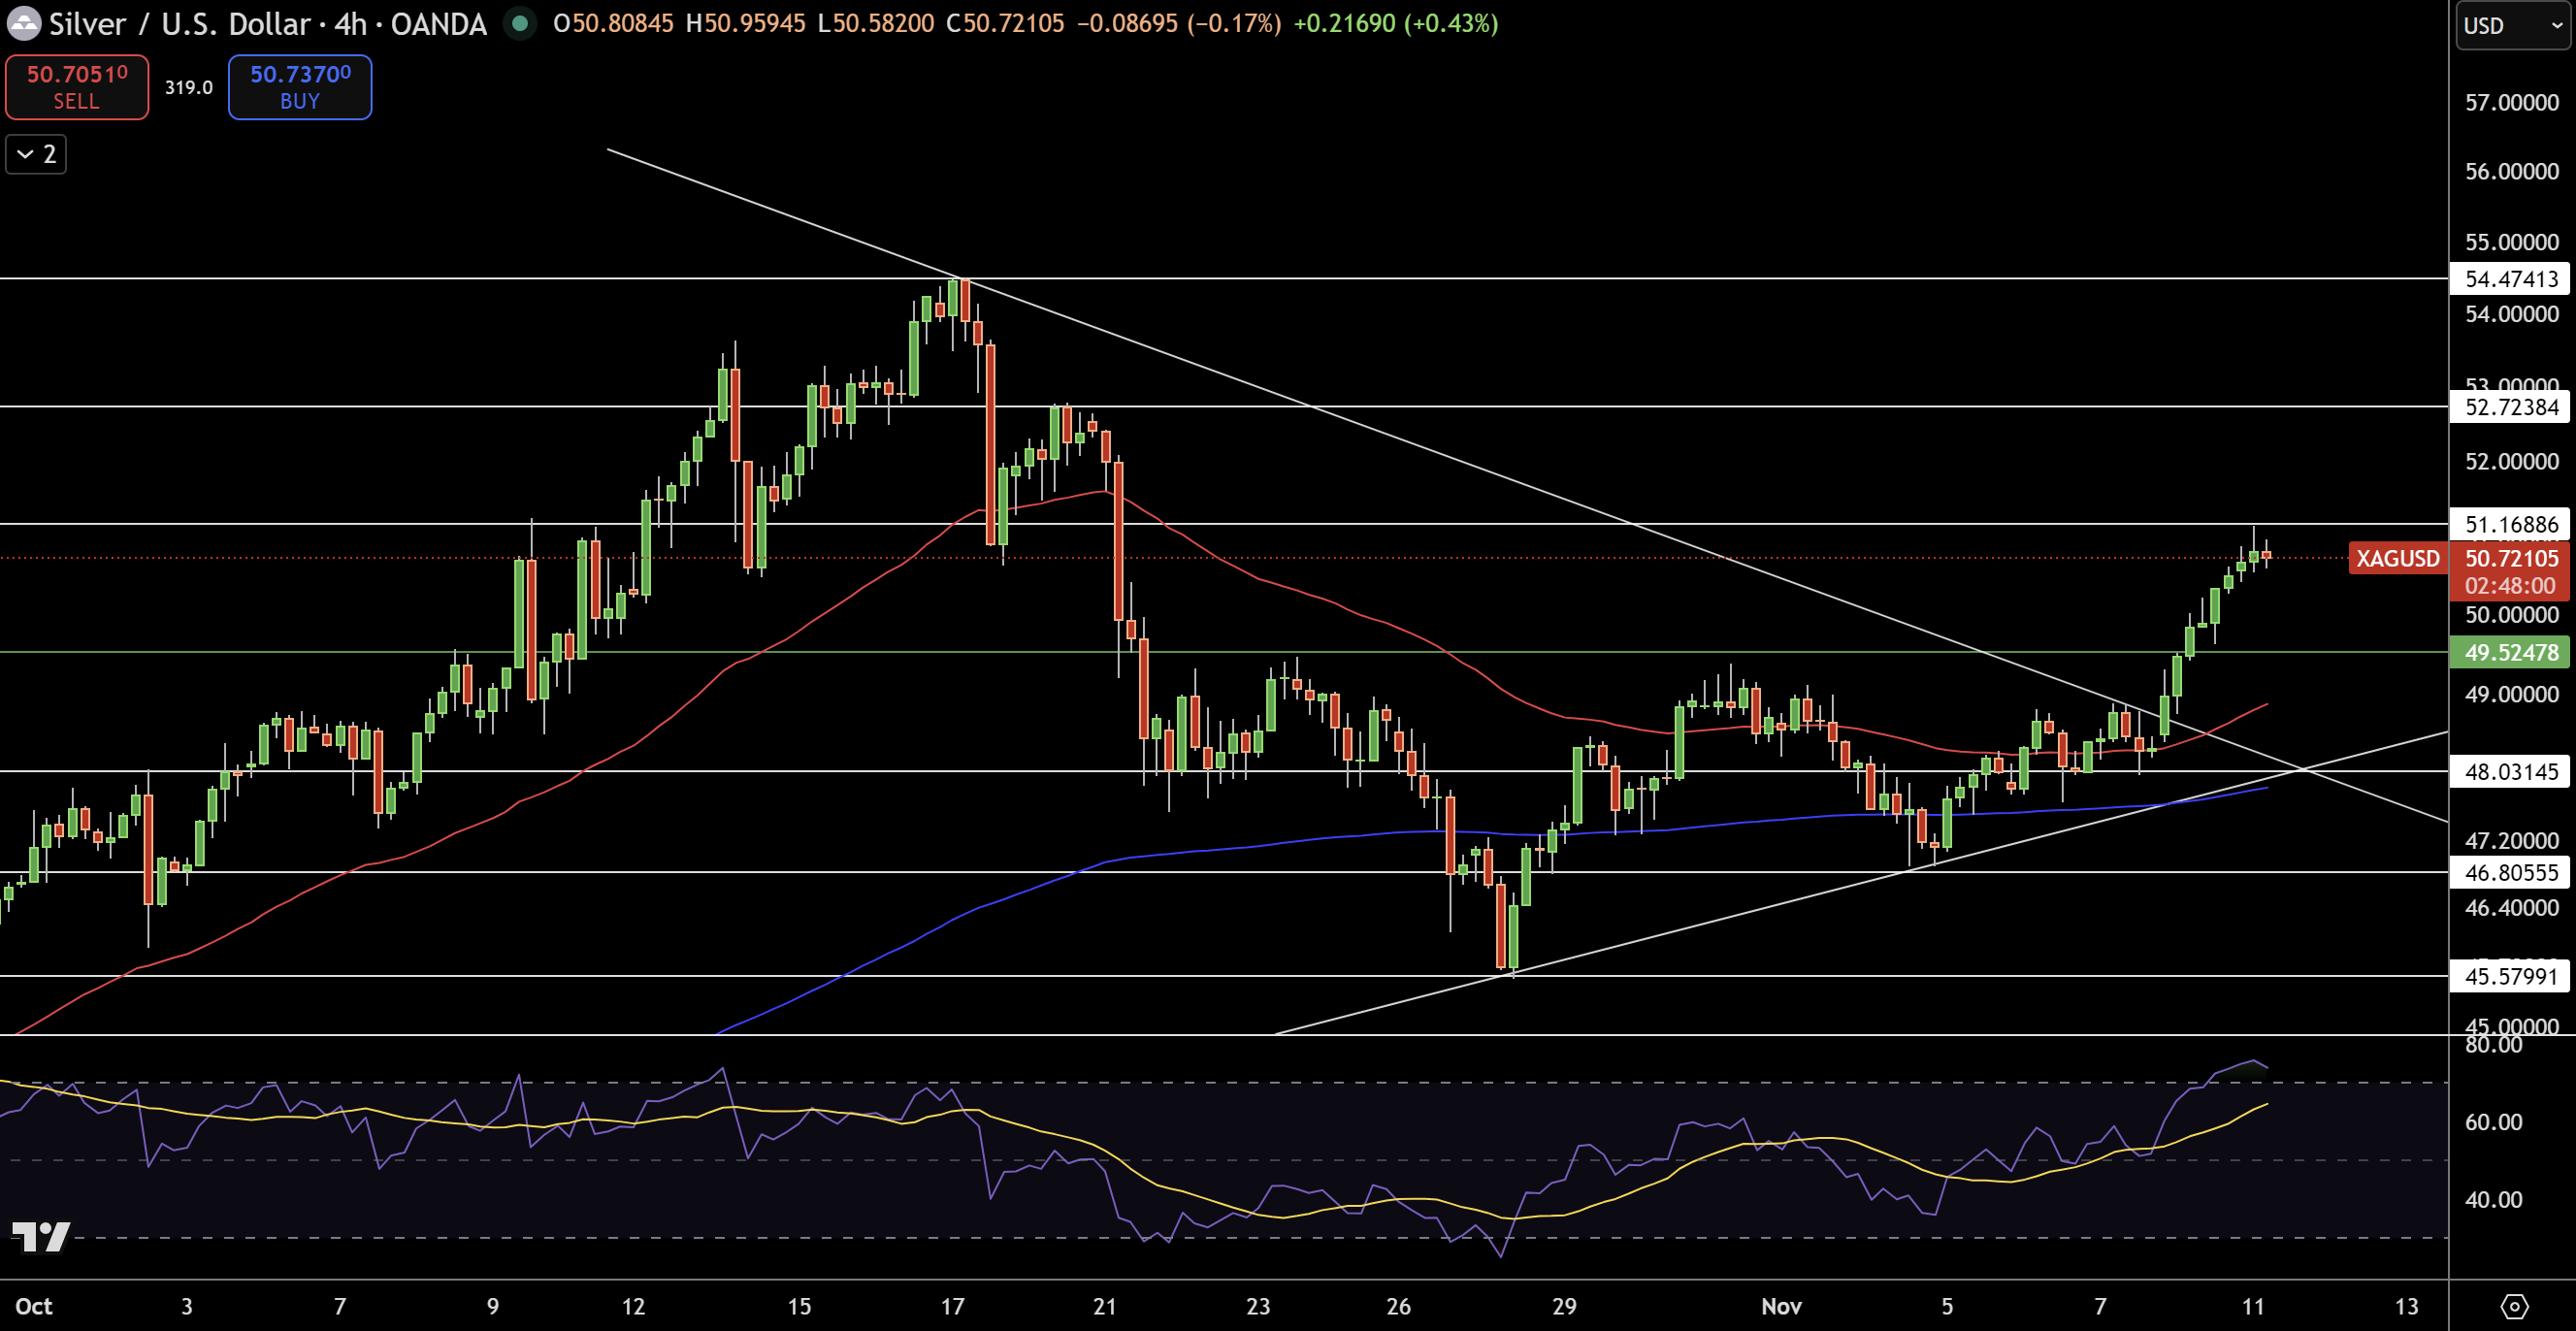Image resolution: width=2576 pixels, height=1331 pixels.
Task: Click the Nov label on the time axis
Action: 1783,1306
